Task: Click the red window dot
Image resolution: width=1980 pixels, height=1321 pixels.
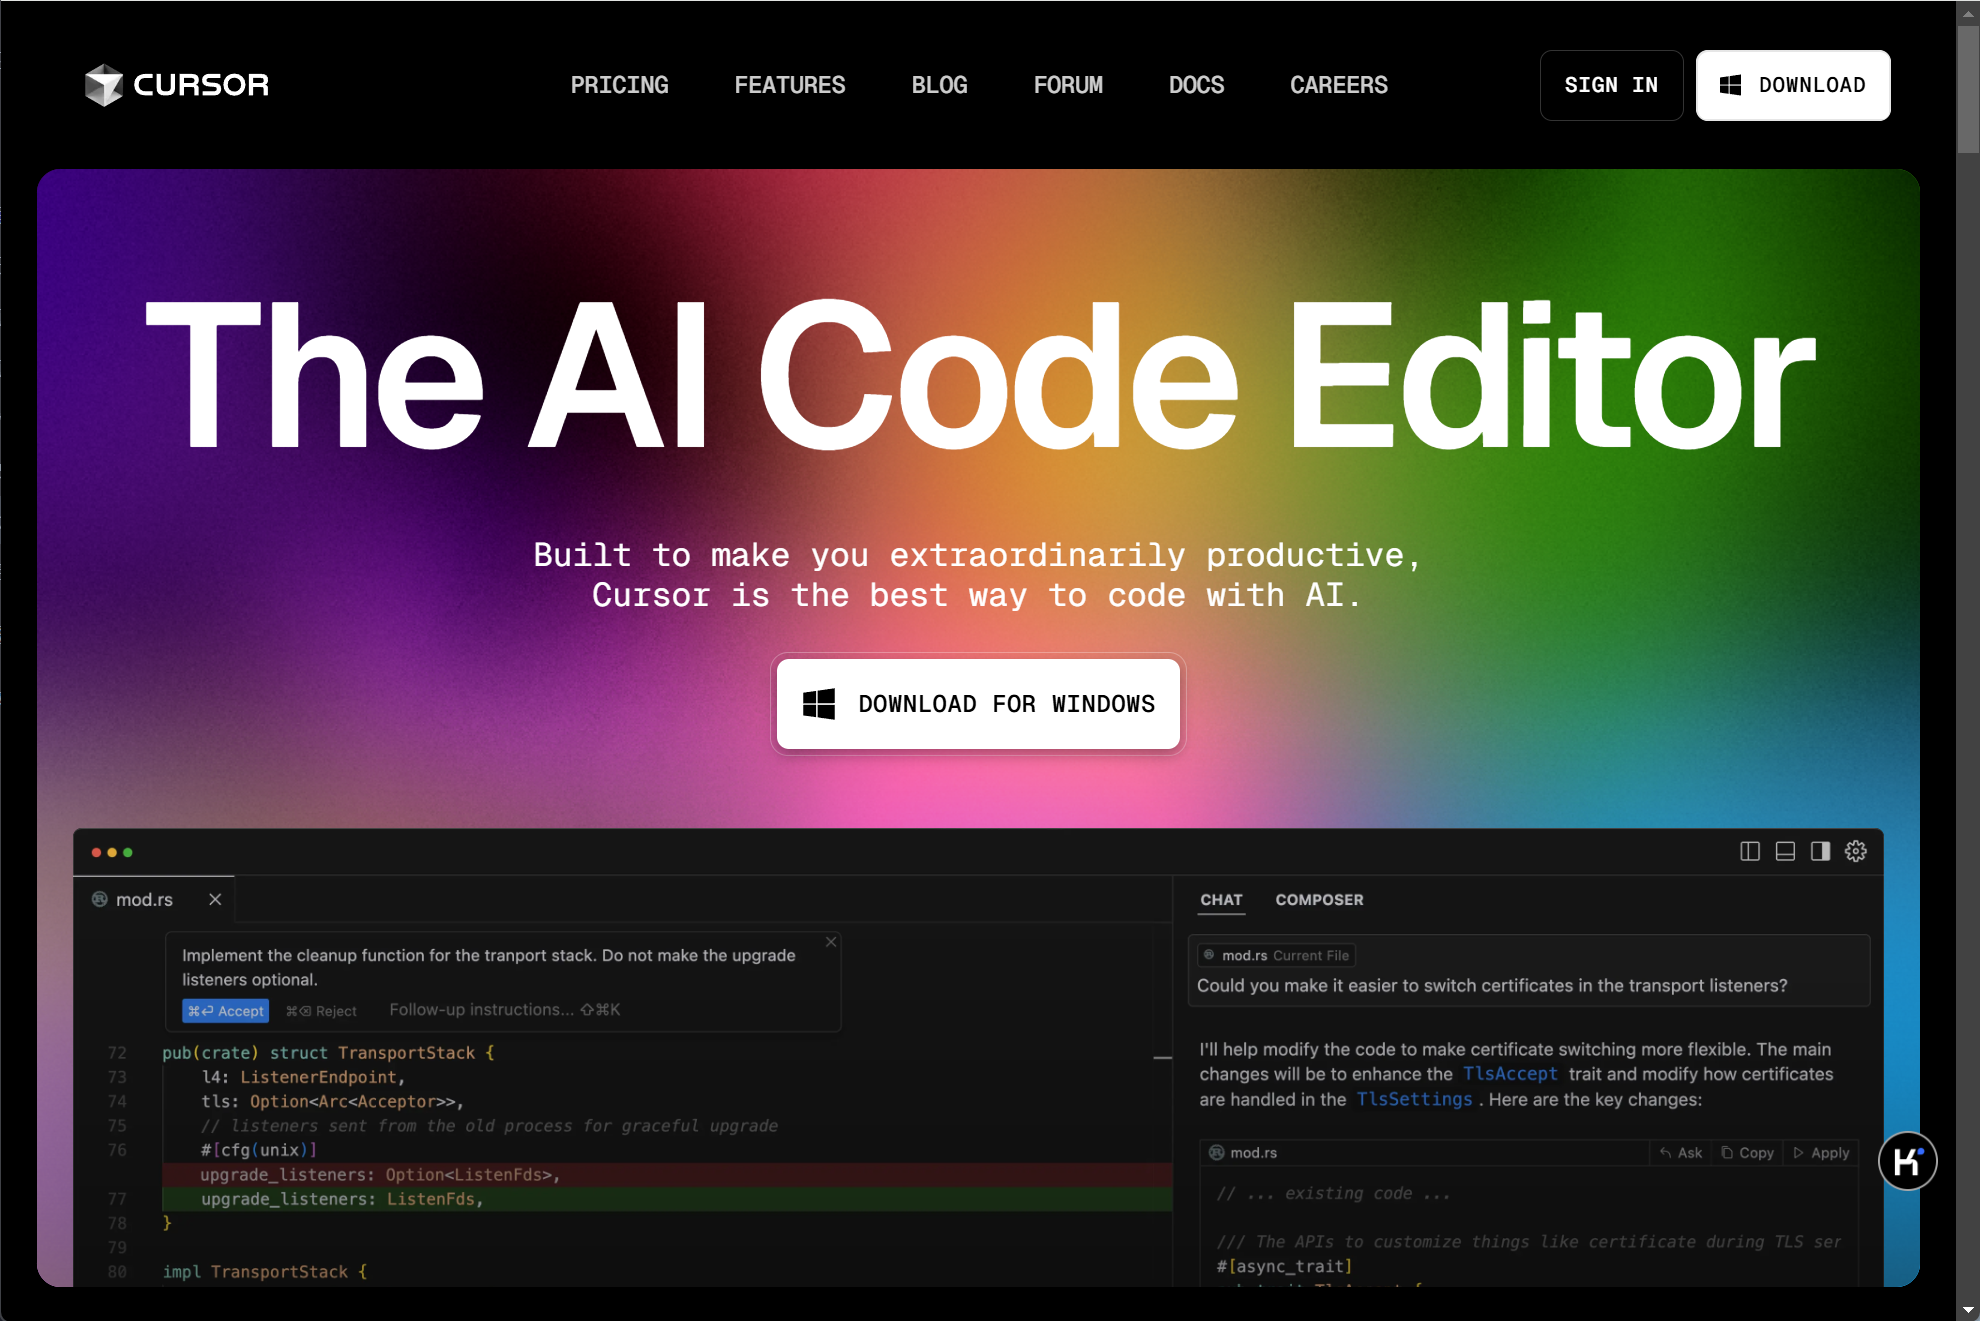Action: click(96, 852)
